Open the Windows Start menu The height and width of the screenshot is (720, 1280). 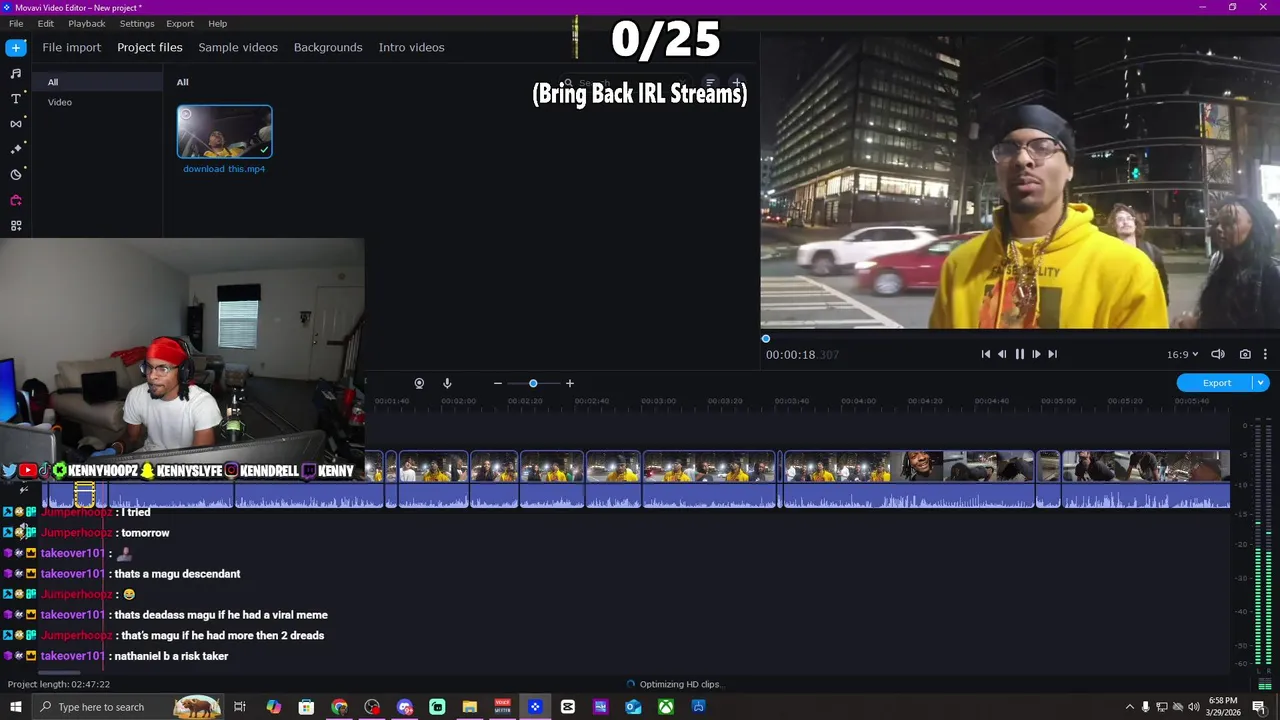point(16,707)
